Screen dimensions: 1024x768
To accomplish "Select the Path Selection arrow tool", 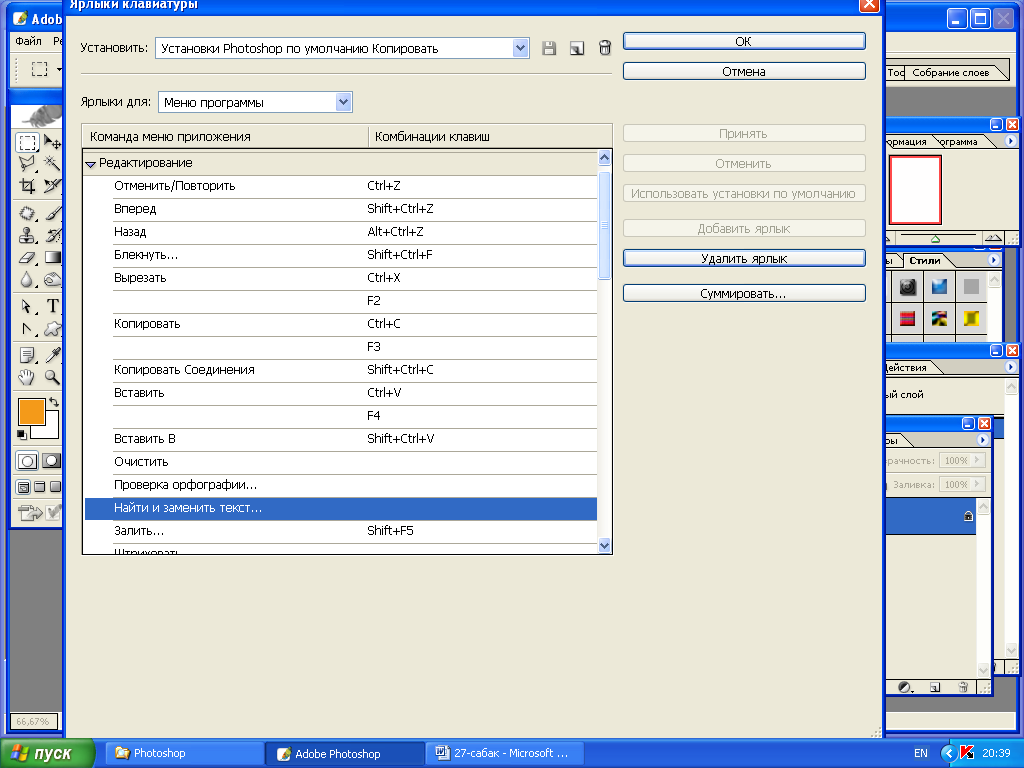I will point(27,306).
